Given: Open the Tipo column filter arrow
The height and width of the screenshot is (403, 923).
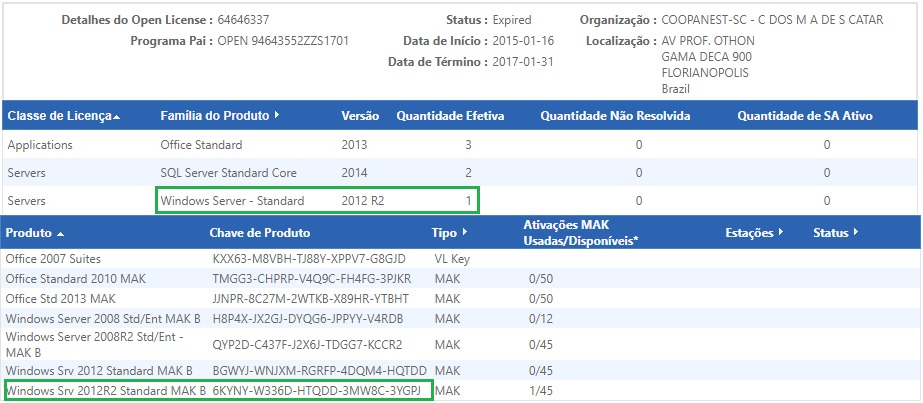Looking at the screenshot, I should point(465,232).
